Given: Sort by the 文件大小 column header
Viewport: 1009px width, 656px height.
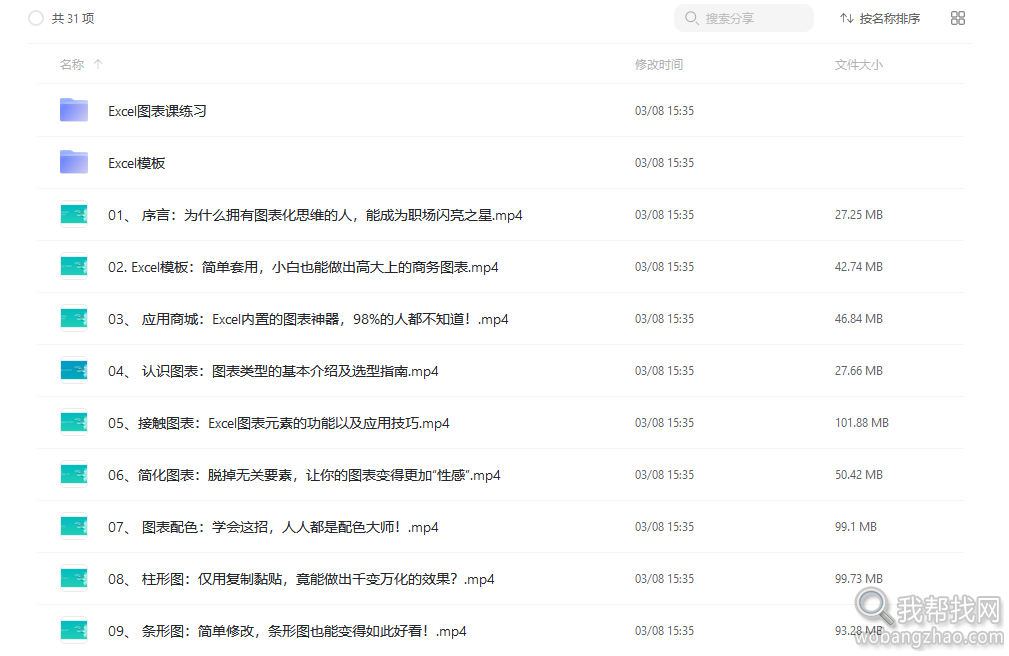Looking at the screenshot, I should 858,64.
